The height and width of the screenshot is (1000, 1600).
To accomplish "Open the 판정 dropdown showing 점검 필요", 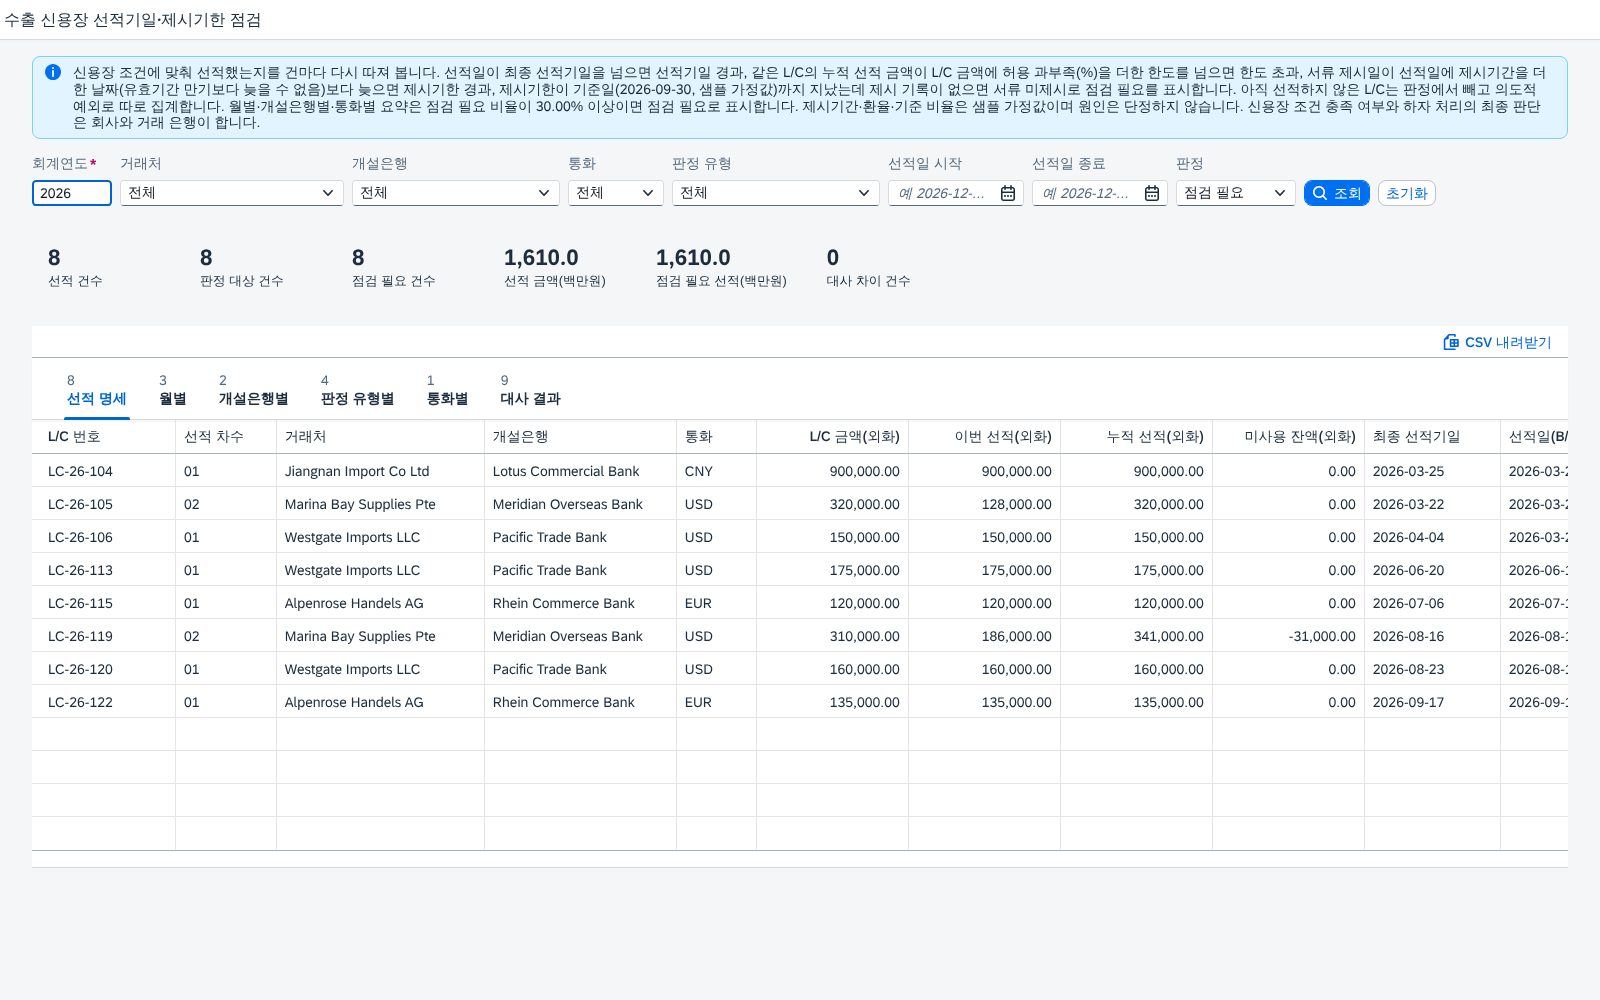I will click(x=1236, y=193).
